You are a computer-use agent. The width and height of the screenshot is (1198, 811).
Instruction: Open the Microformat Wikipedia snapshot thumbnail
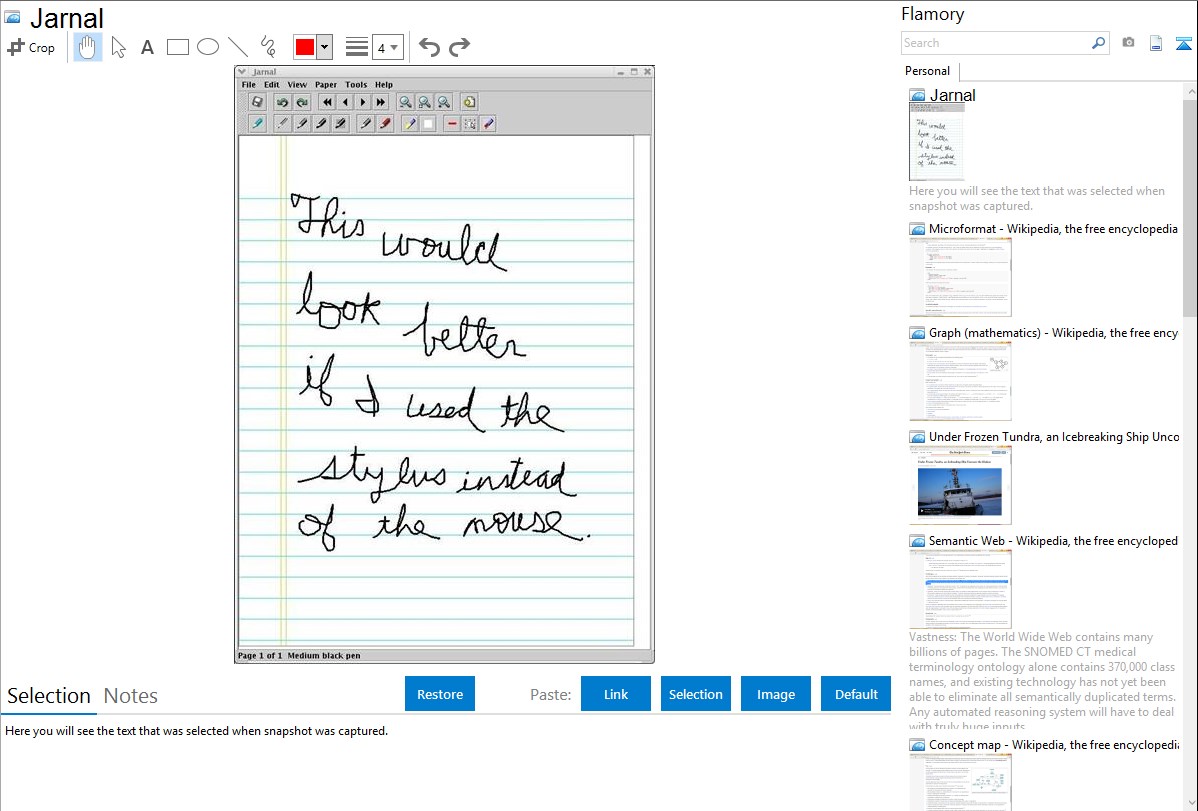(x=960, y=277)
